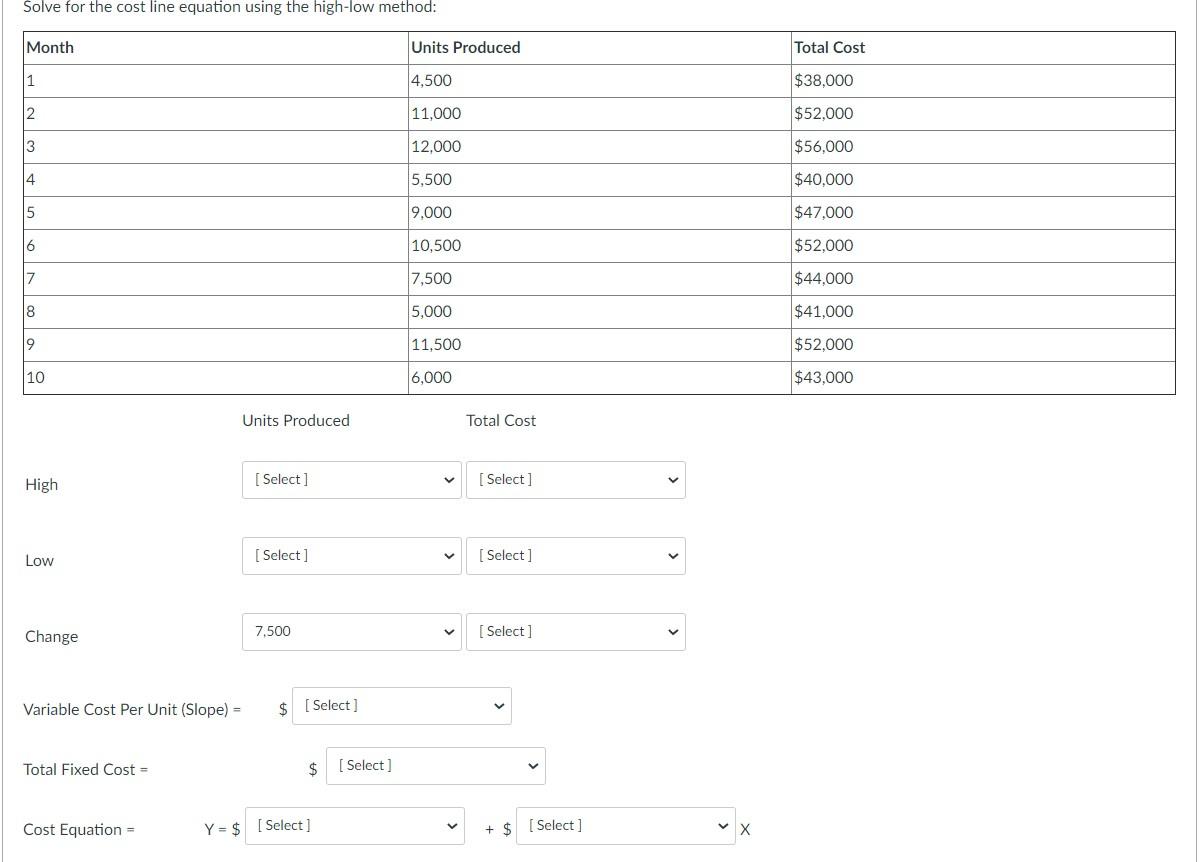Open the Low Total Cost dropdown

tap(575, 555)
